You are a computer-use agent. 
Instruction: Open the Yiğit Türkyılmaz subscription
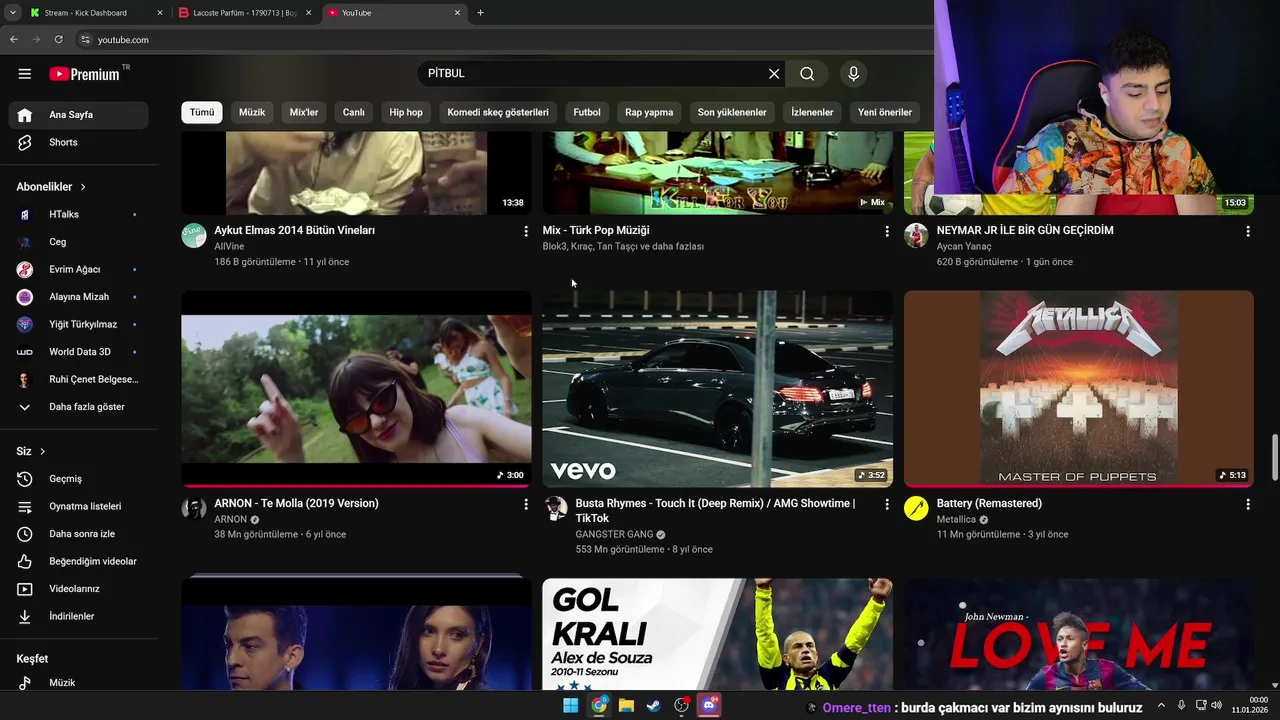pos(78,324)
